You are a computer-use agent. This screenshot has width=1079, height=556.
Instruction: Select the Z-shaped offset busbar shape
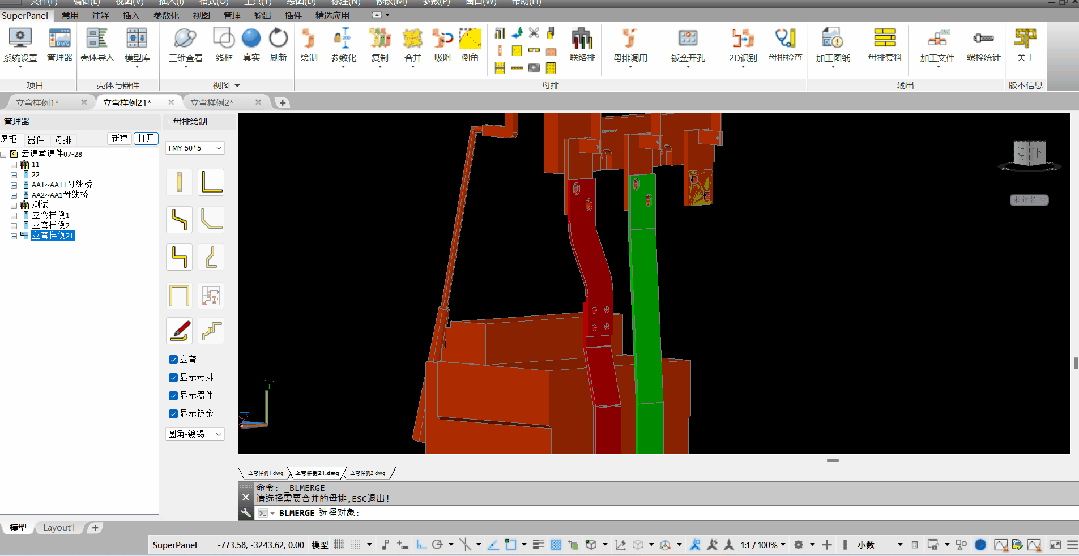tap(180, 220)
